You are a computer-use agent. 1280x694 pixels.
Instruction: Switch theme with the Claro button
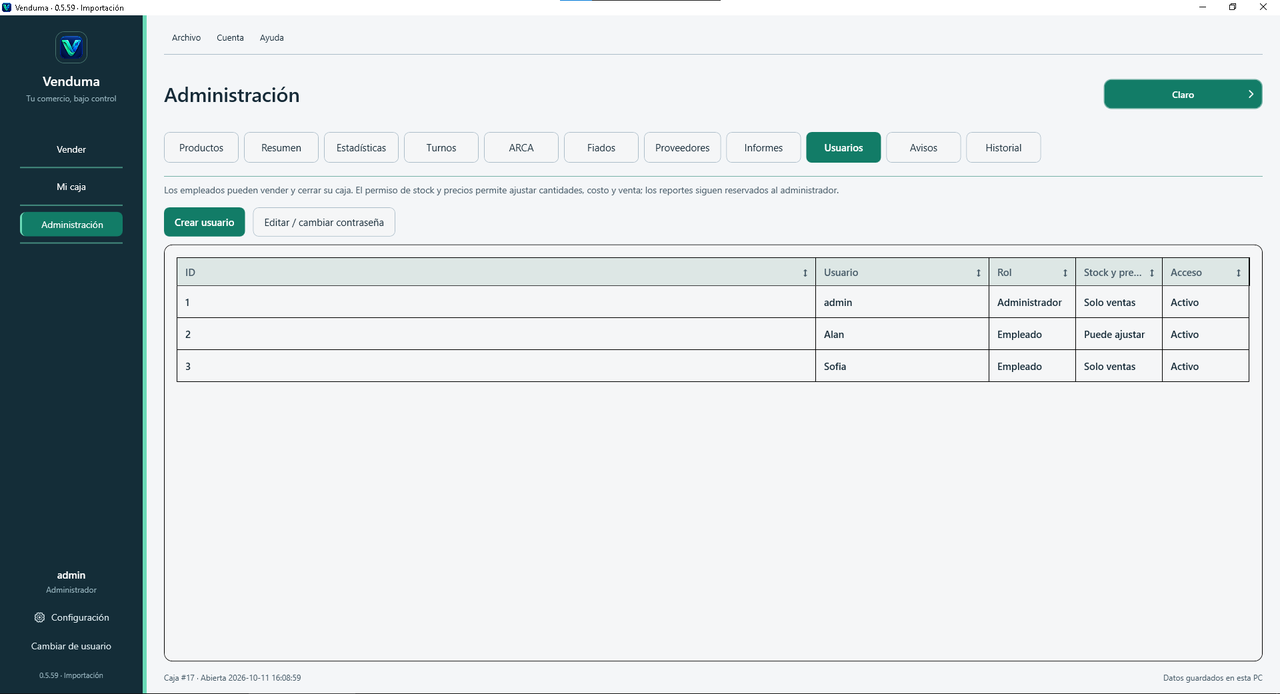[x=1183, y=94]
